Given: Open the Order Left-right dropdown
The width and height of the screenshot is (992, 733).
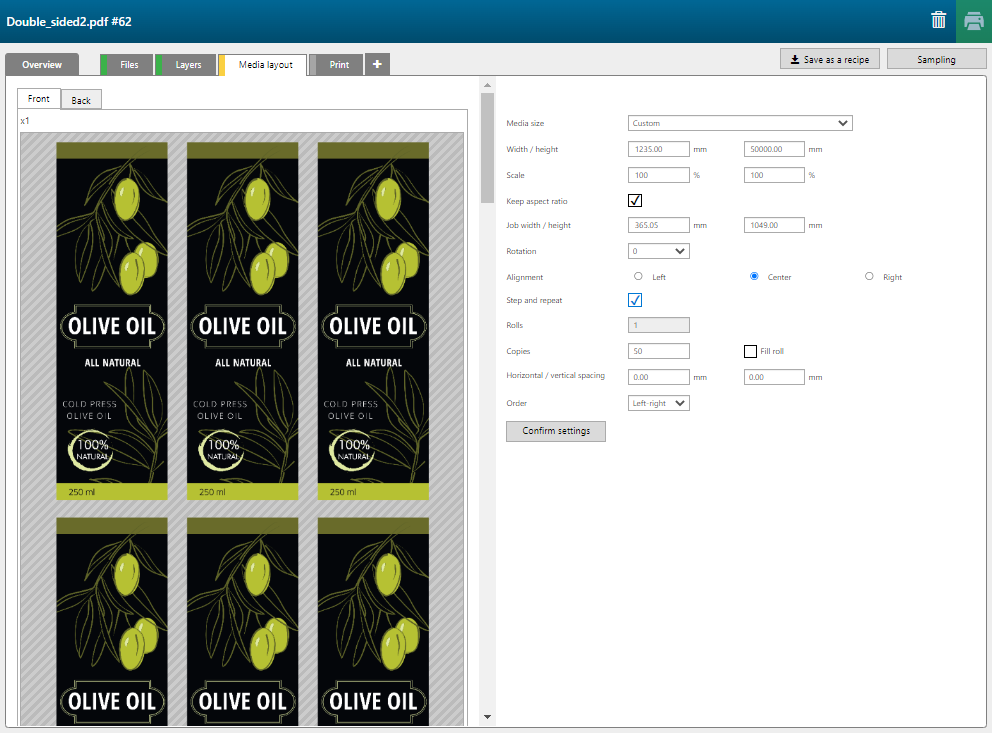Looking at the screenshot, I should pyautogui.click(x=659, y=403).
